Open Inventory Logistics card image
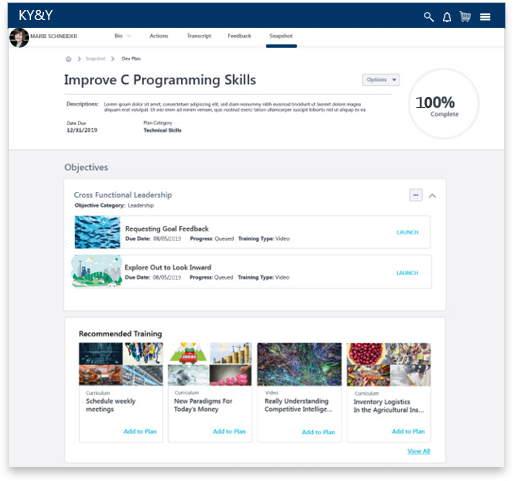The image size is (513, 481). click(389, 364)
